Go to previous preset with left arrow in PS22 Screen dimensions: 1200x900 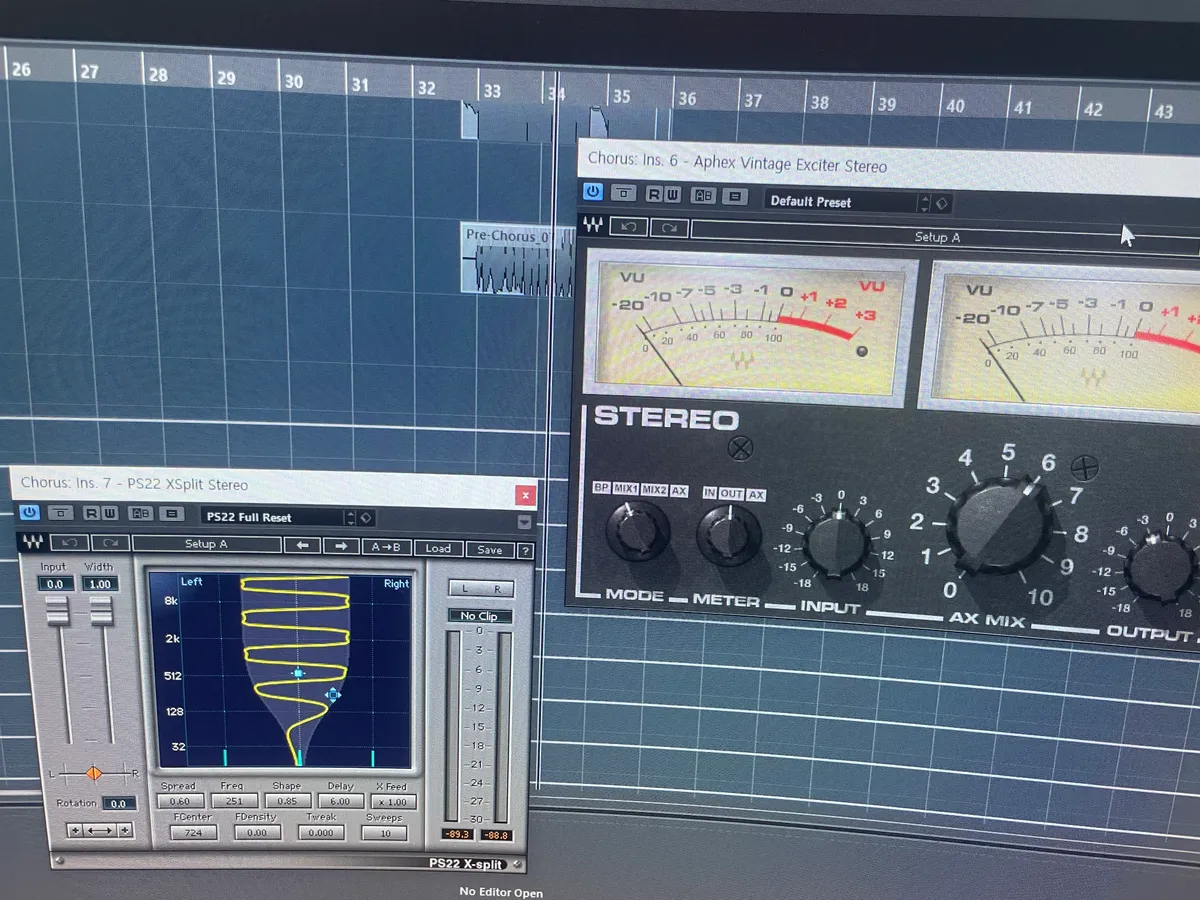pyautogui.click(x=302, y=546)
